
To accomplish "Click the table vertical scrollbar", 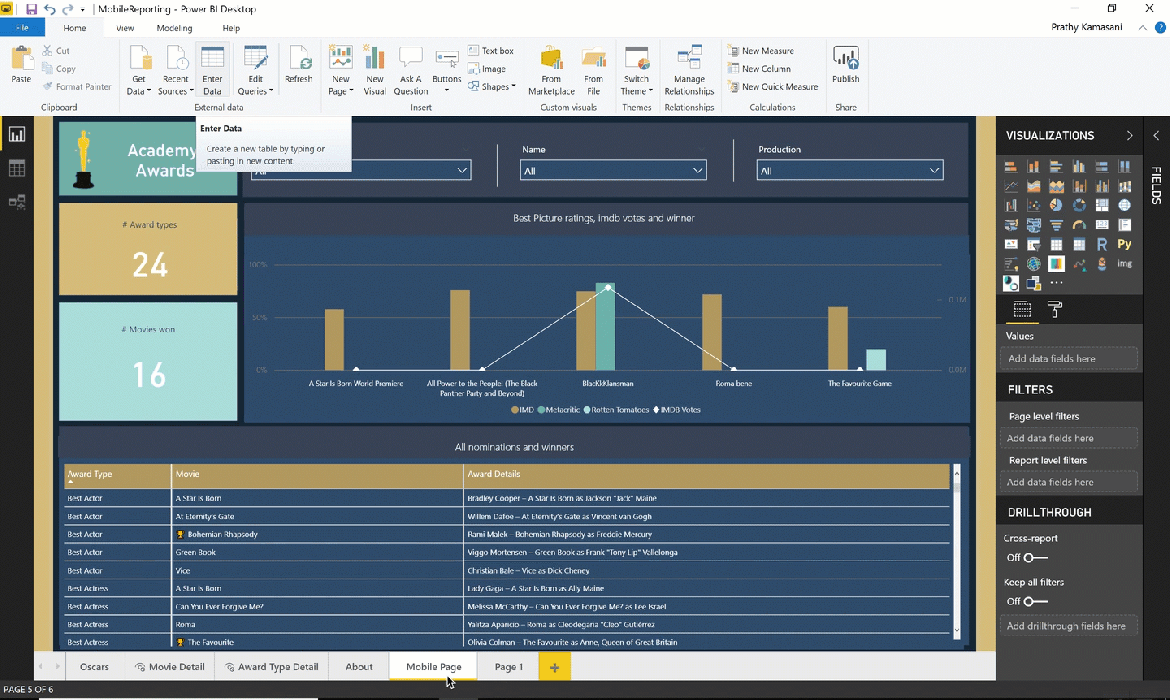I will tap(957, 551).
